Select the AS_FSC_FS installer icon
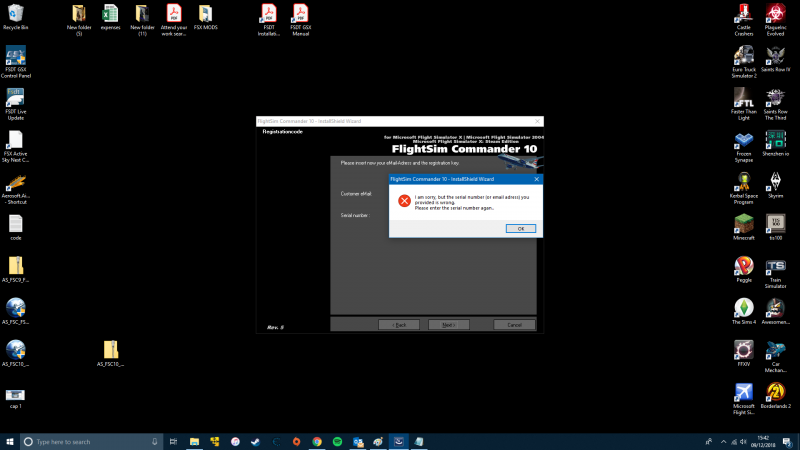The image size is (800, 450). (15, 311)
